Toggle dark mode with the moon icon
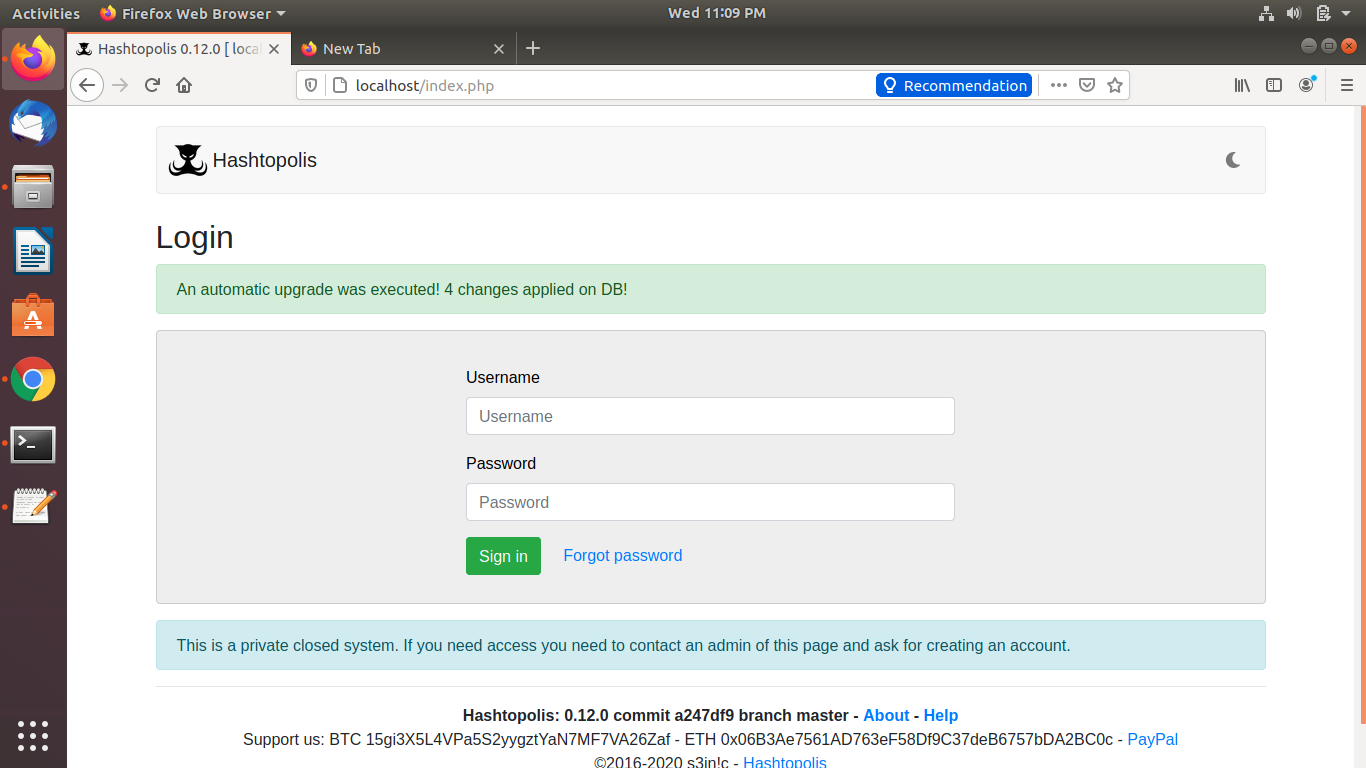Viewport: 1366px width, 768px height. point(1233,160)
